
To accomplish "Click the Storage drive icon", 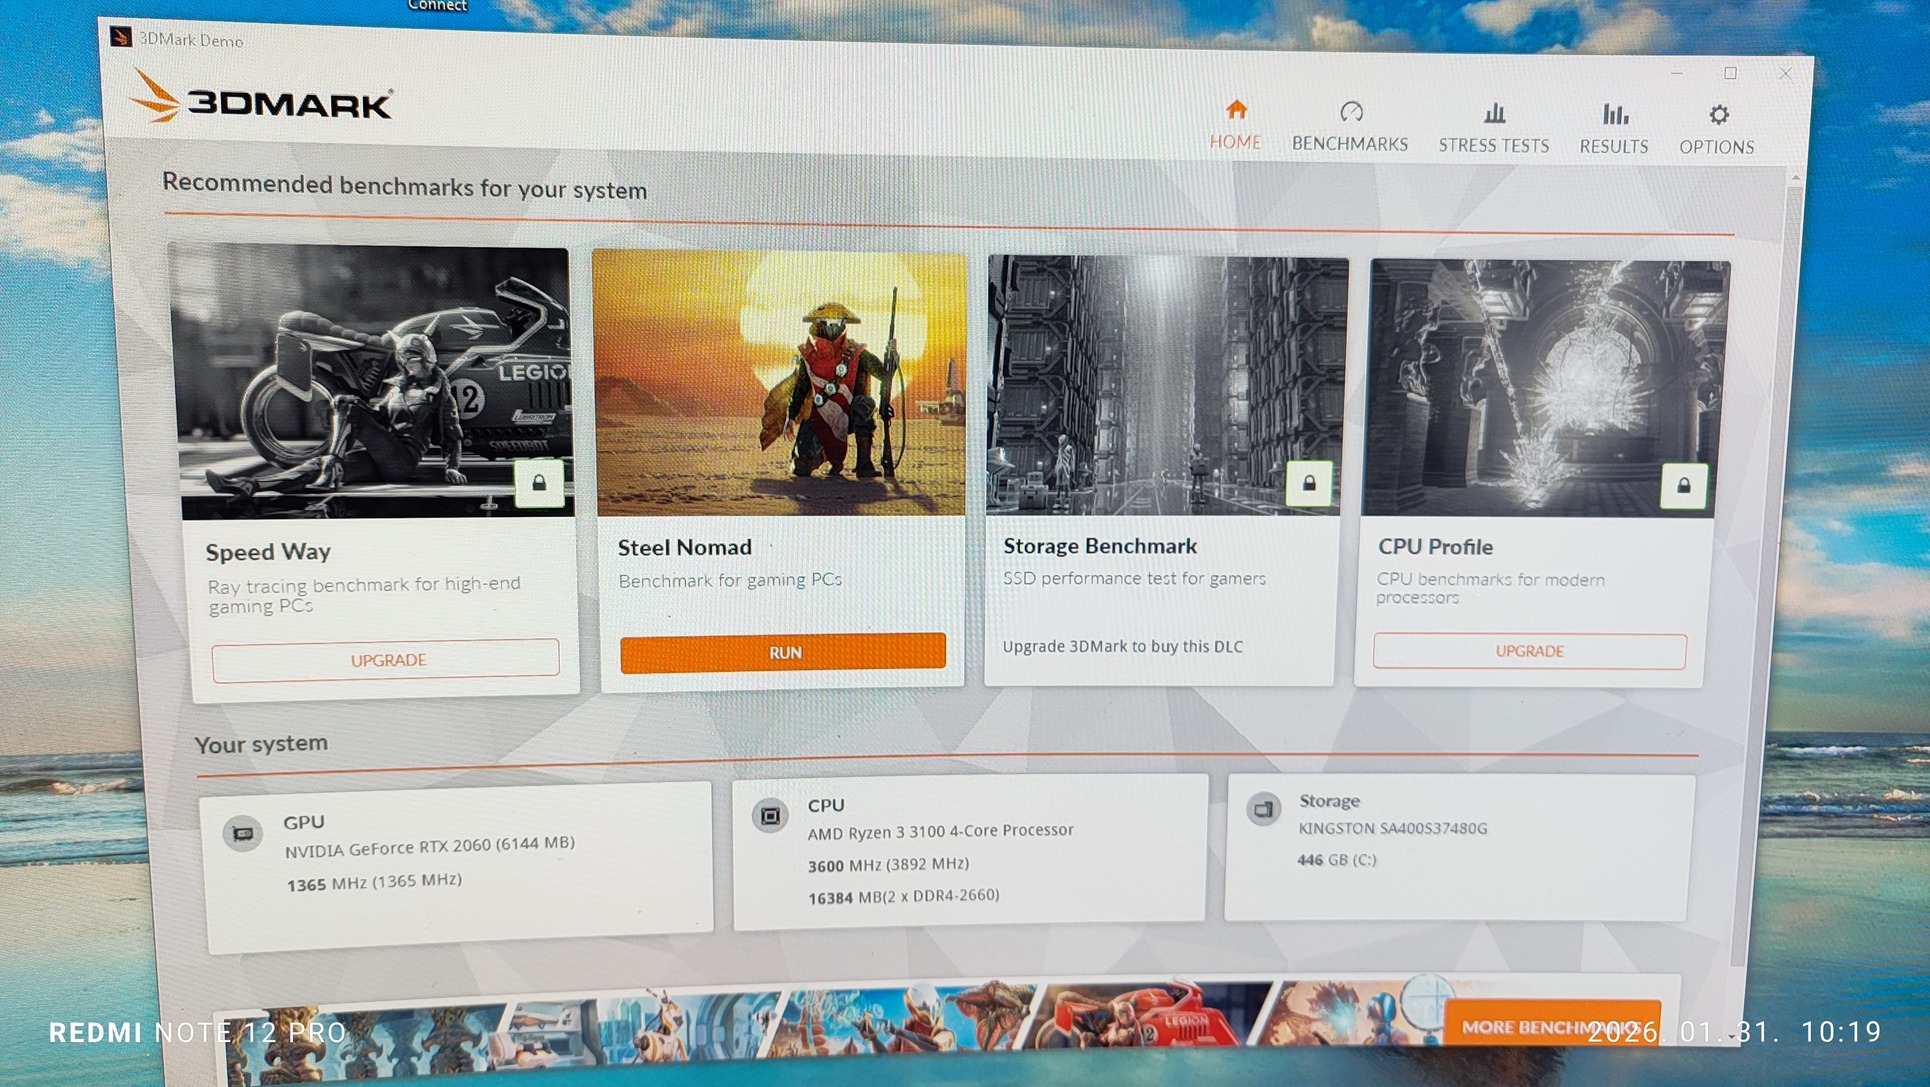I will click(x=1264, y=808).
